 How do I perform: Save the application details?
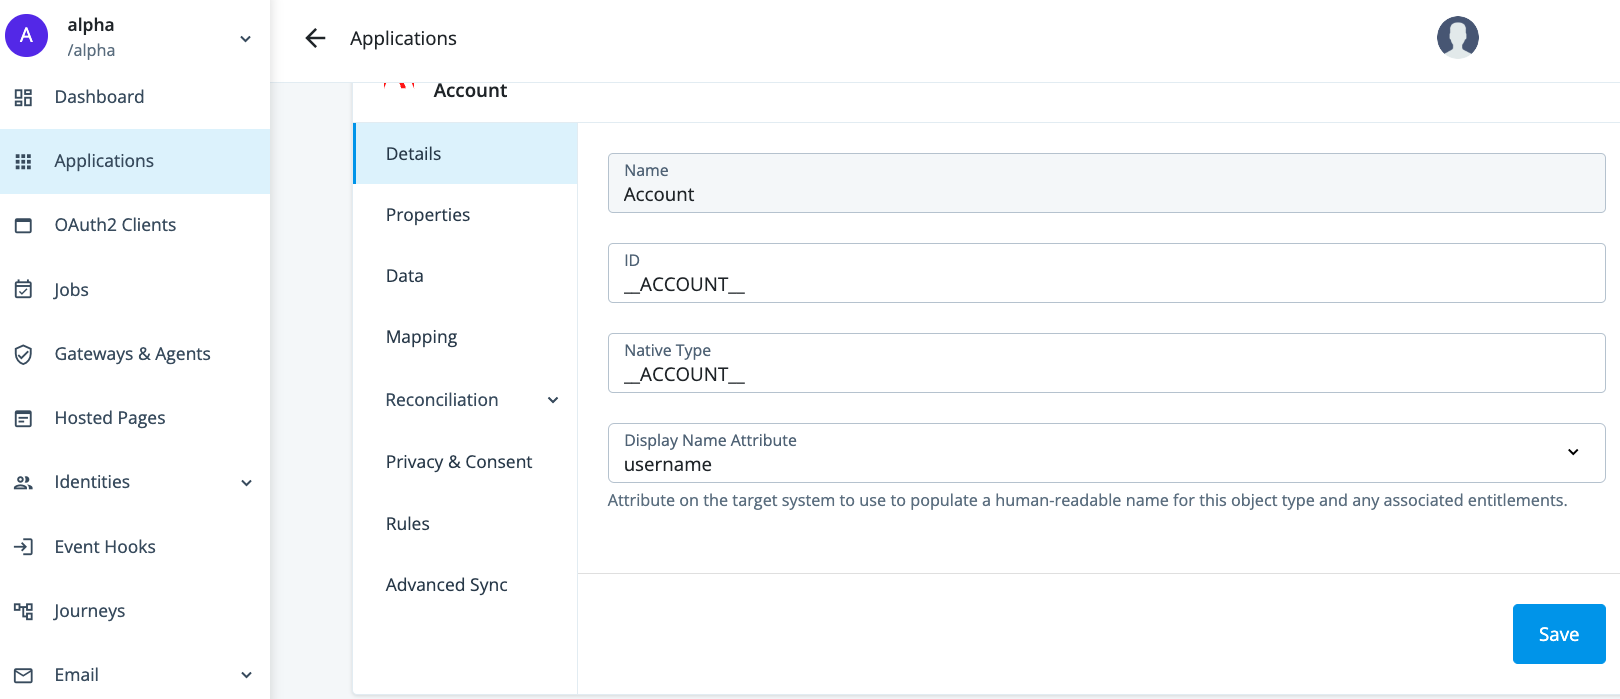tap(1559, 634)
